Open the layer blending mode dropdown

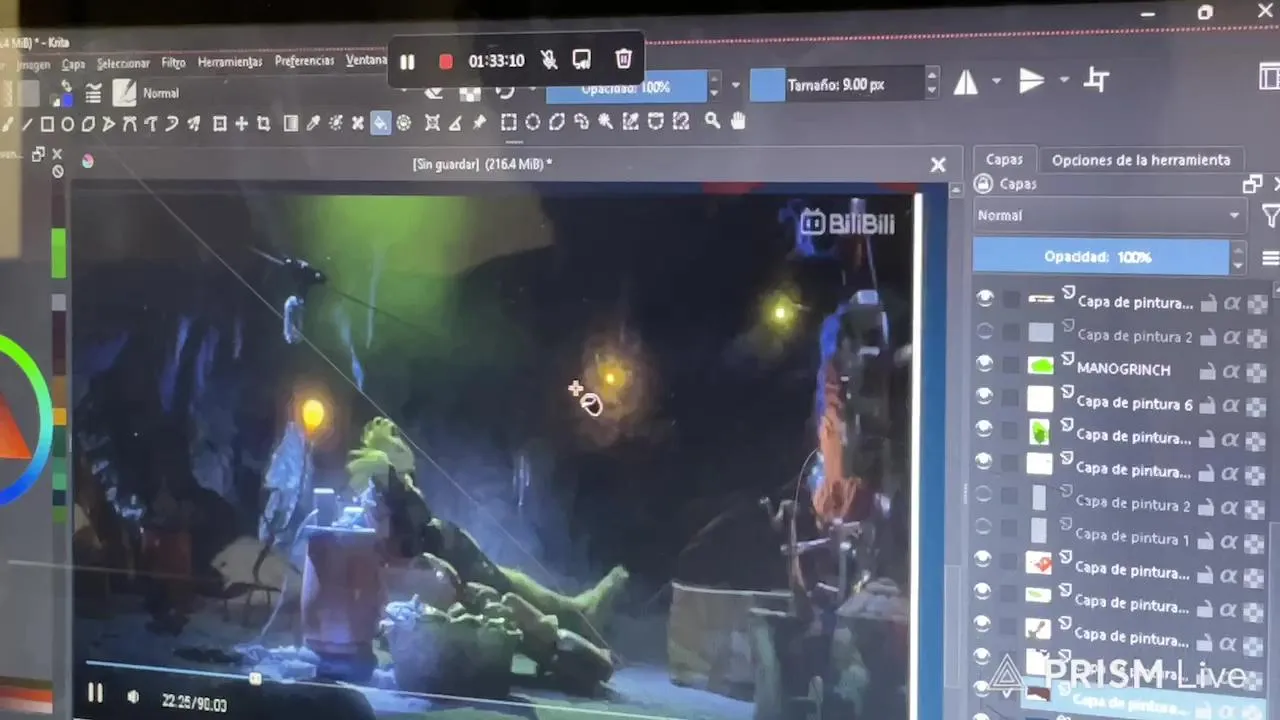pos(1109,215)
